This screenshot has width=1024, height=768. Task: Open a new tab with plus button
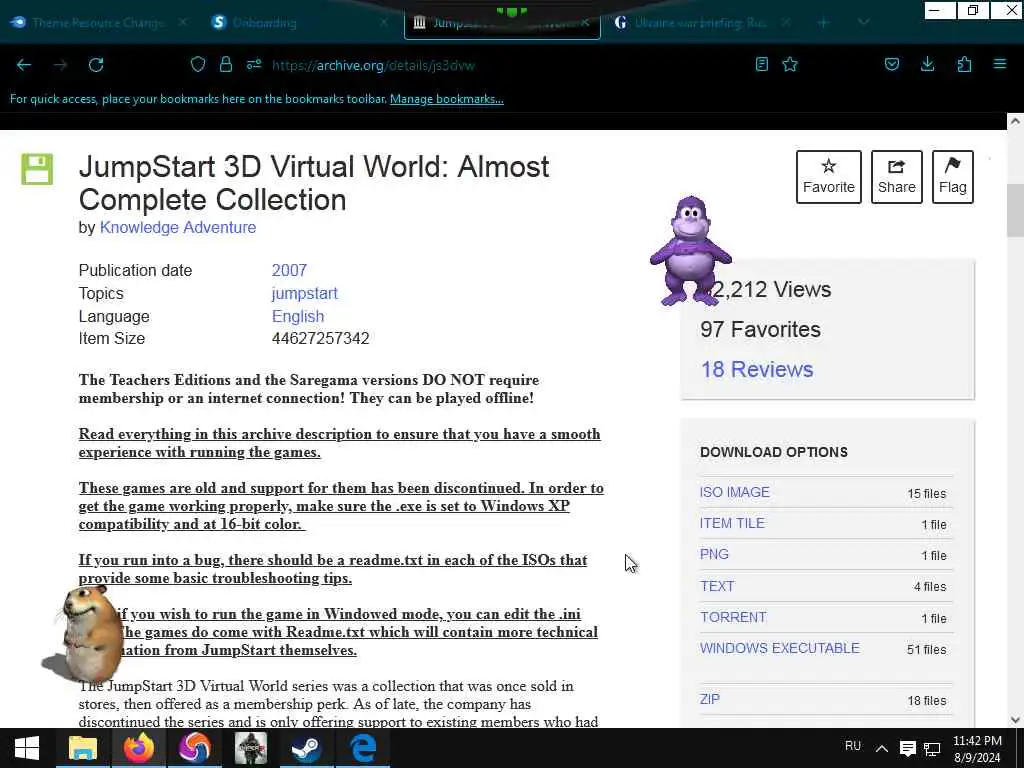click(824, 23)
